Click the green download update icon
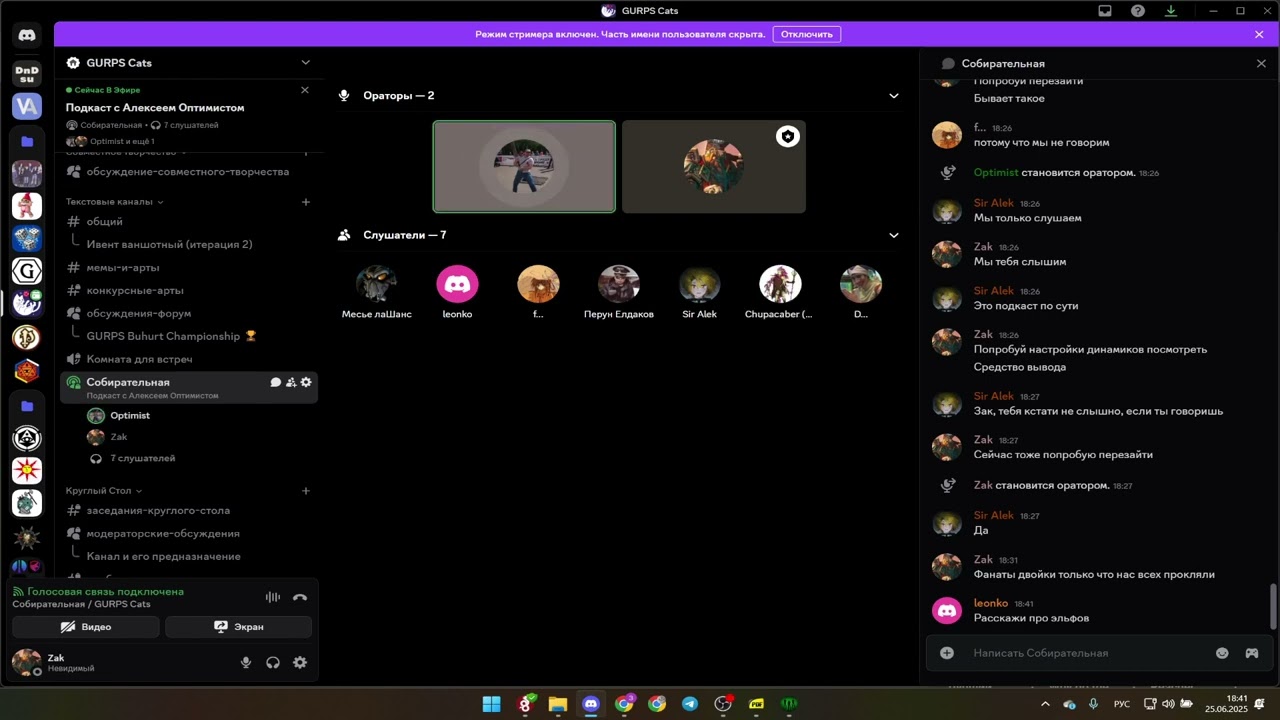The width and height of the screenshot is (1280, 720). (1171, 11)
